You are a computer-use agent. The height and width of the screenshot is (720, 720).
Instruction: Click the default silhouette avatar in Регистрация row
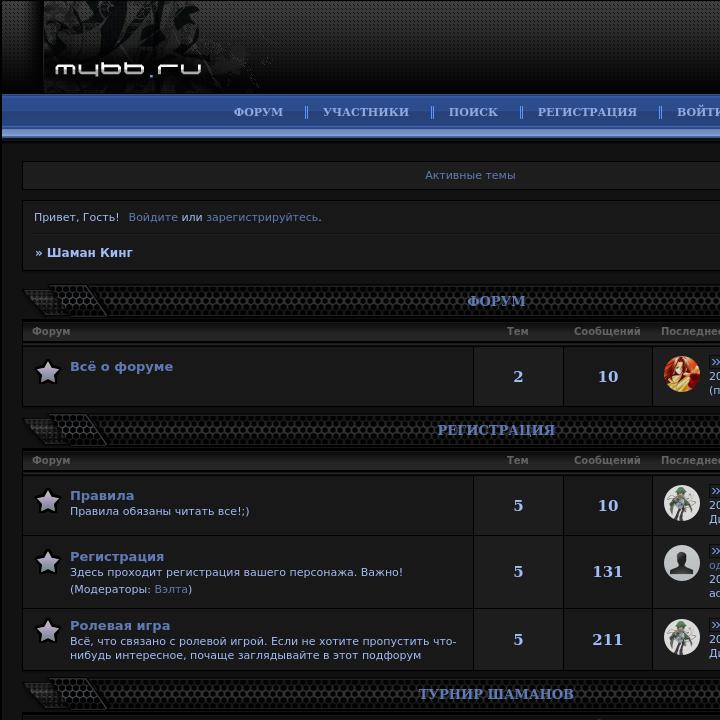point(681,563)
